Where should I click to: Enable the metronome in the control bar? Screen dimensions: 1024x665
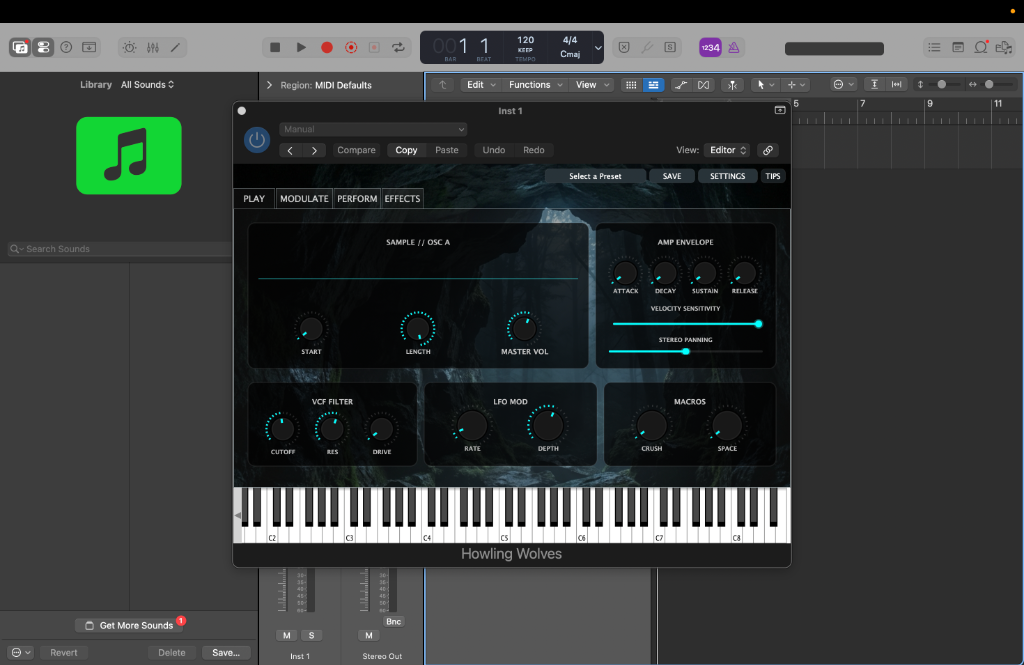click(x=733, y=47)
